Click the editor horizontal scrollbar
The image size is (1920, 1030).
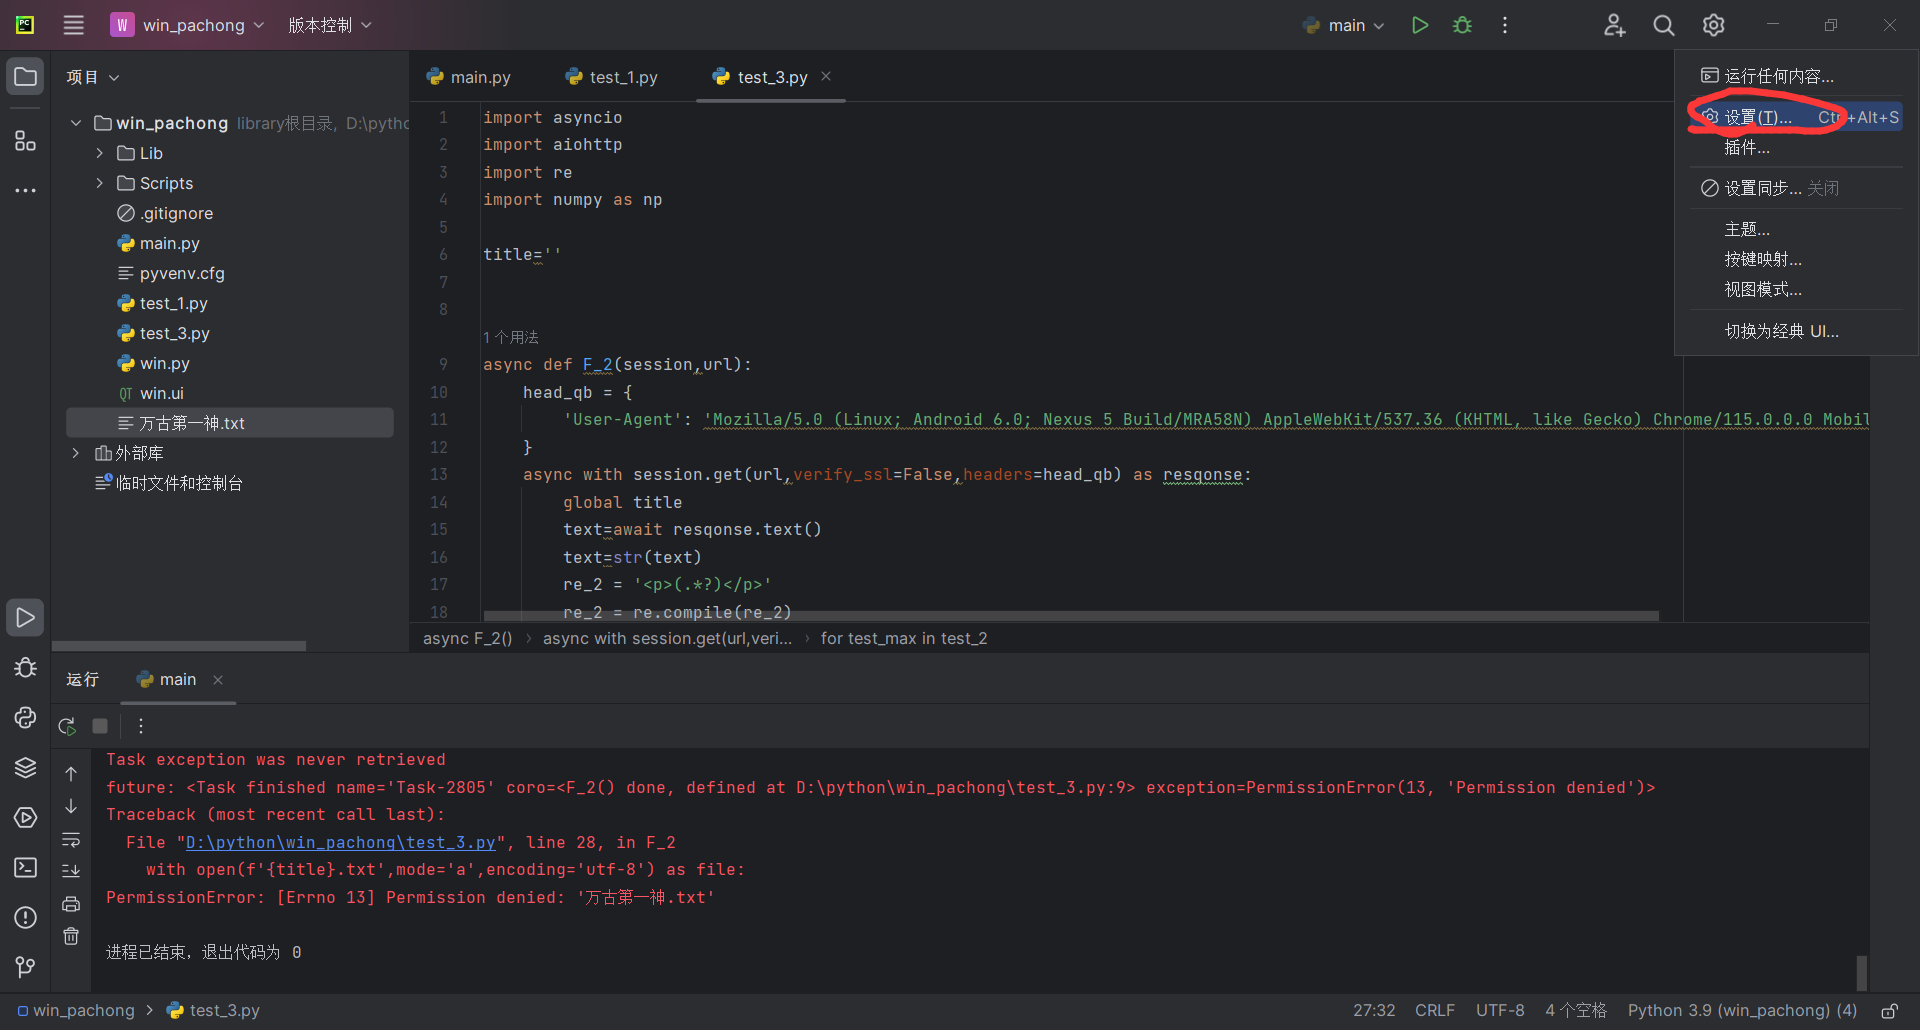pos(1070,616)
